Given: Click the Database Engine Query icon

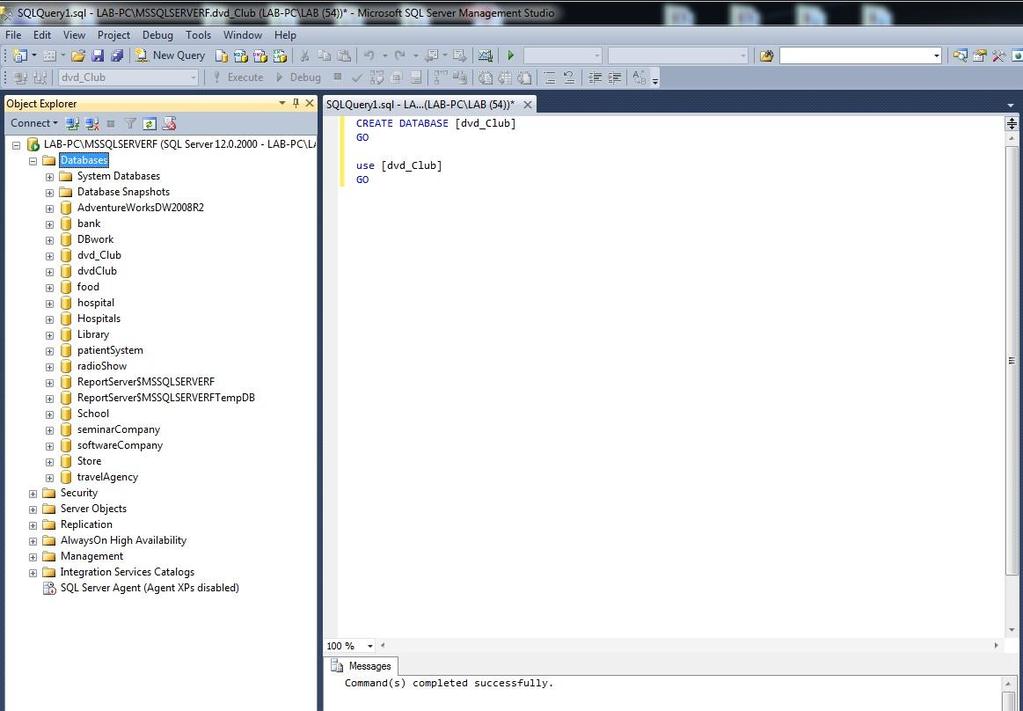Looking at the screenshot, I should 222,56.
